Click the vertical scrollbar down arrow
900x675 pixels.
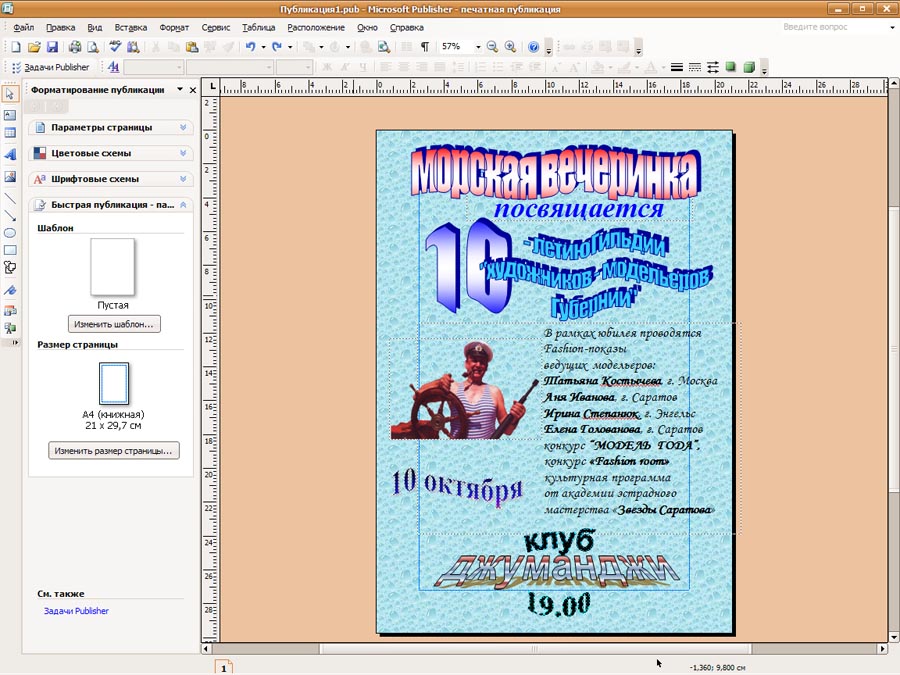pyautogui.click(x=894, y=638)
